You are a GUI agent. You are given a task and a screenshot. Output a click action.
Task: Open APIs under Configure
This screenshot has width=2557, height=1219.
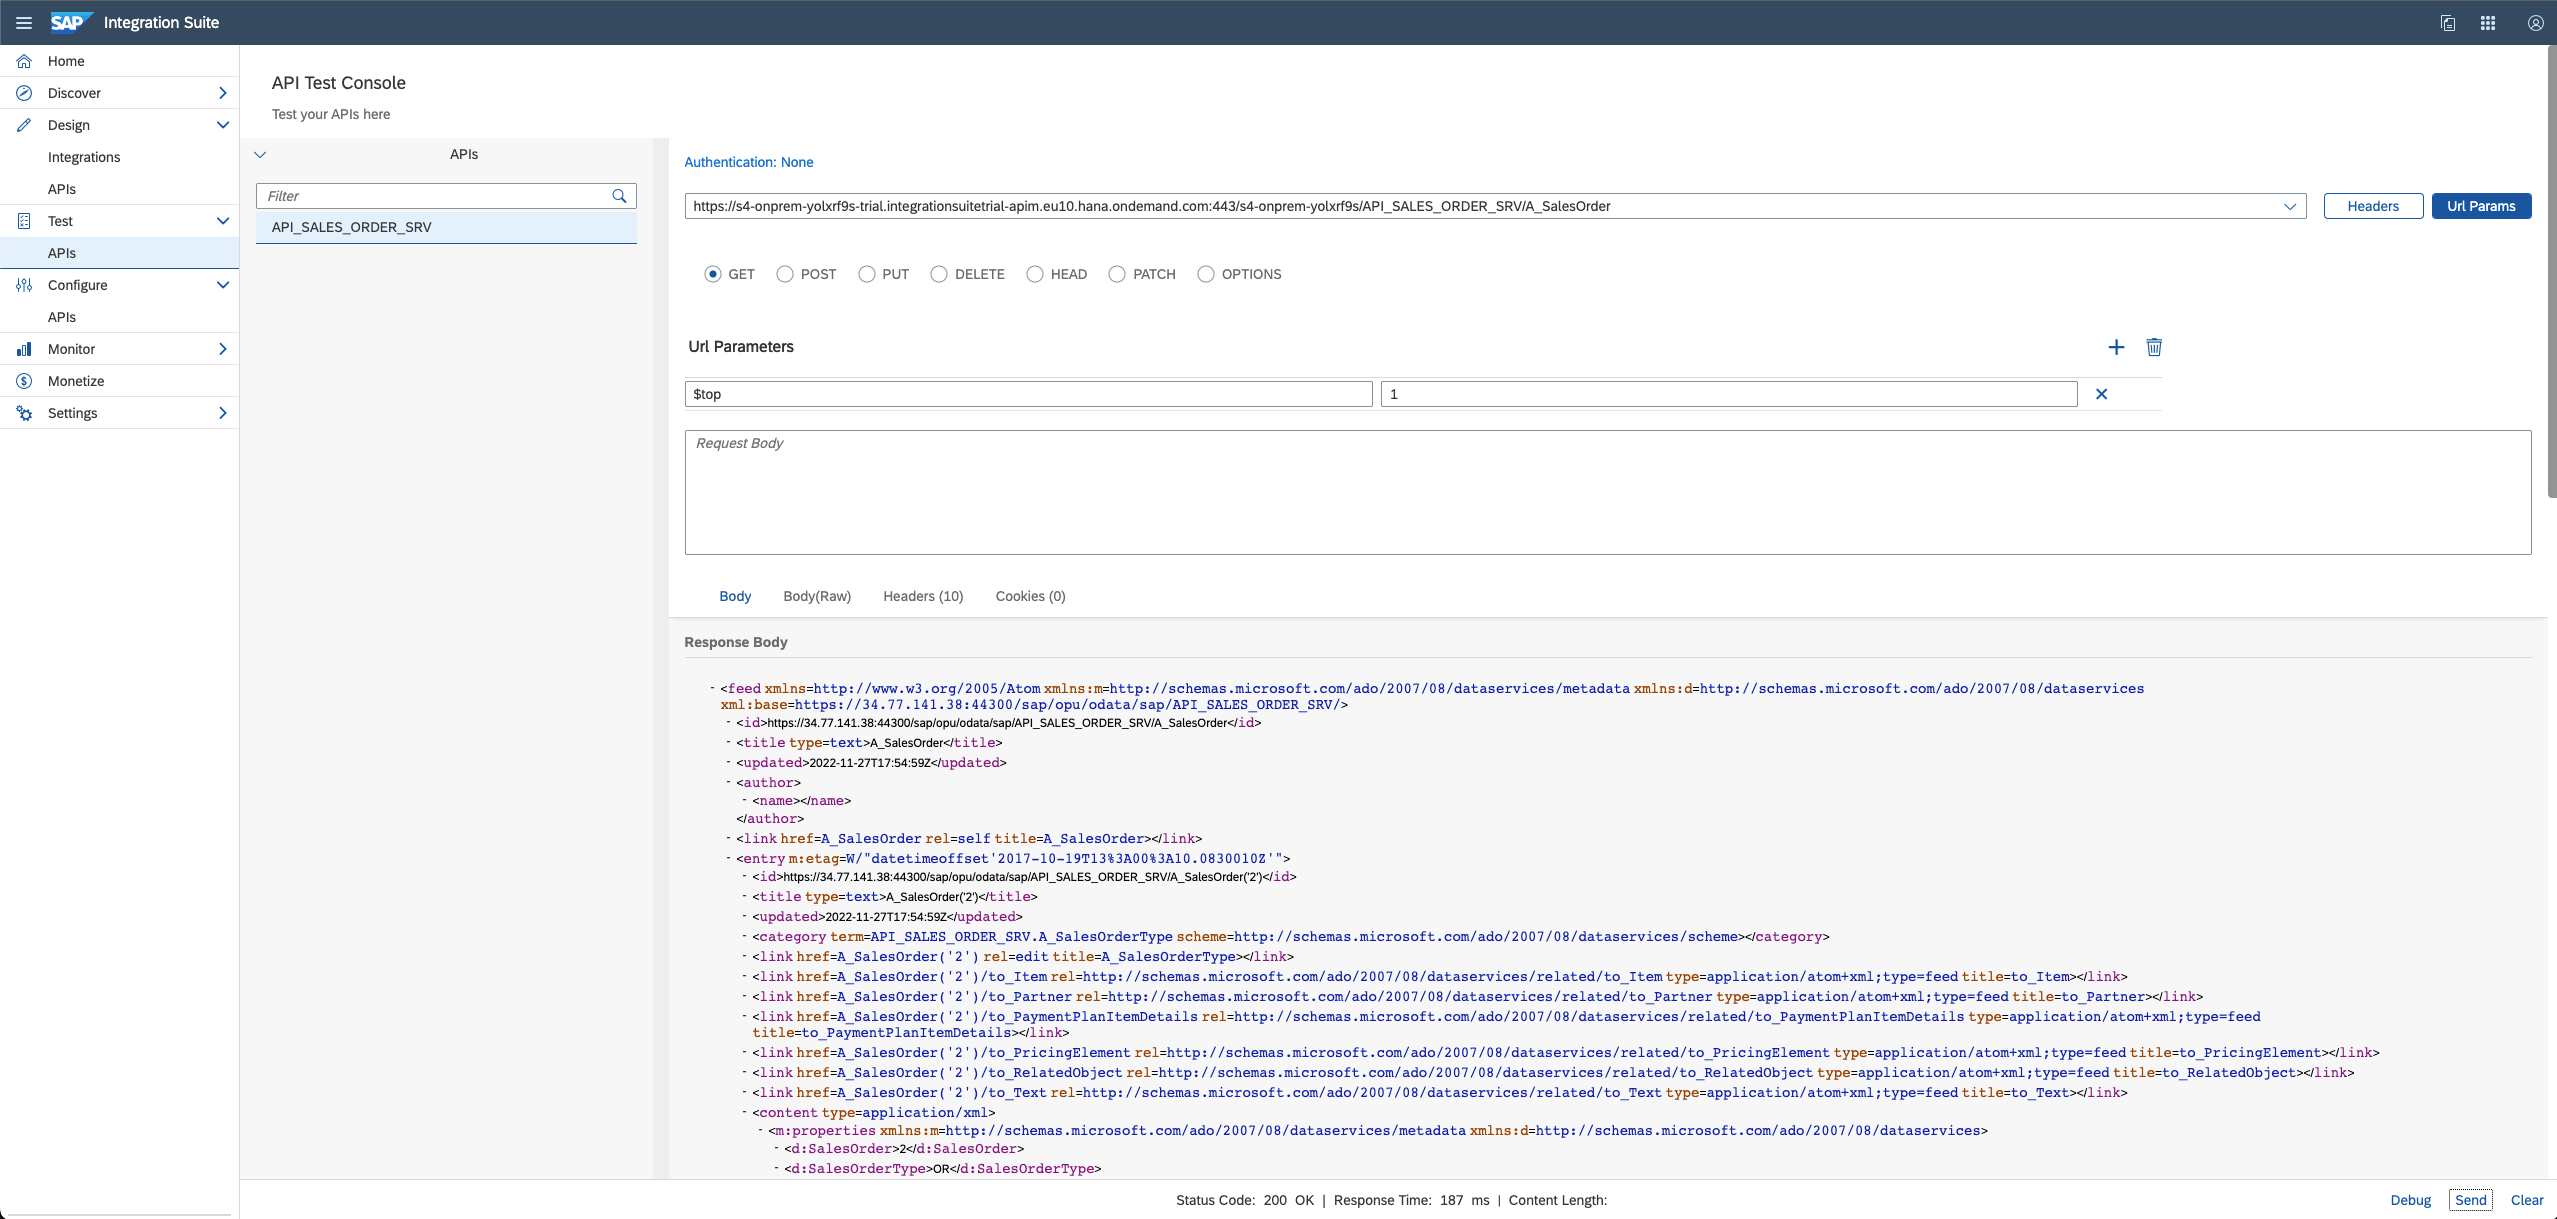(62, 317)
